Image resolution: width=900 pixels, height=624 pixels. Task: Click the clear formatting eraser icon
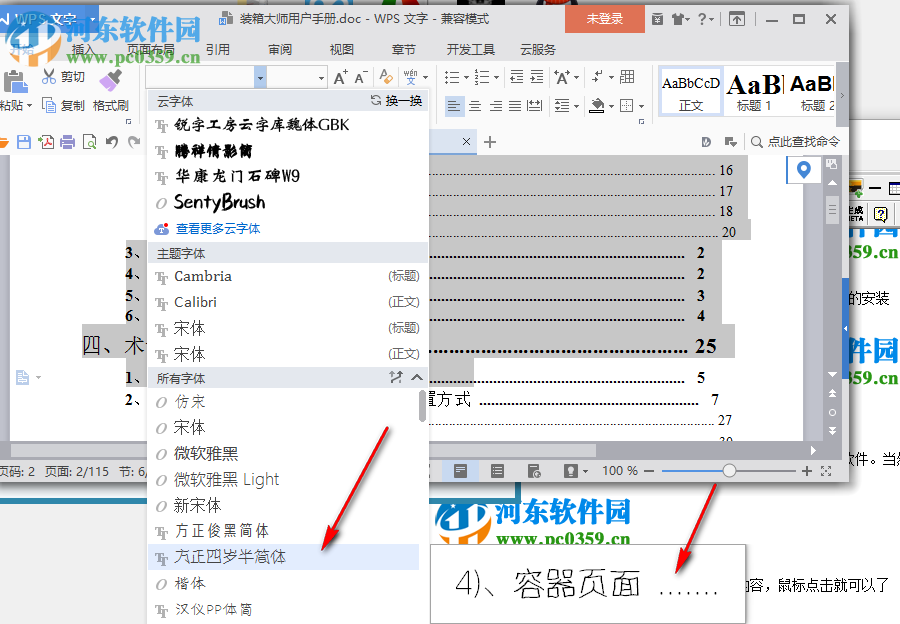pos(386,76)
